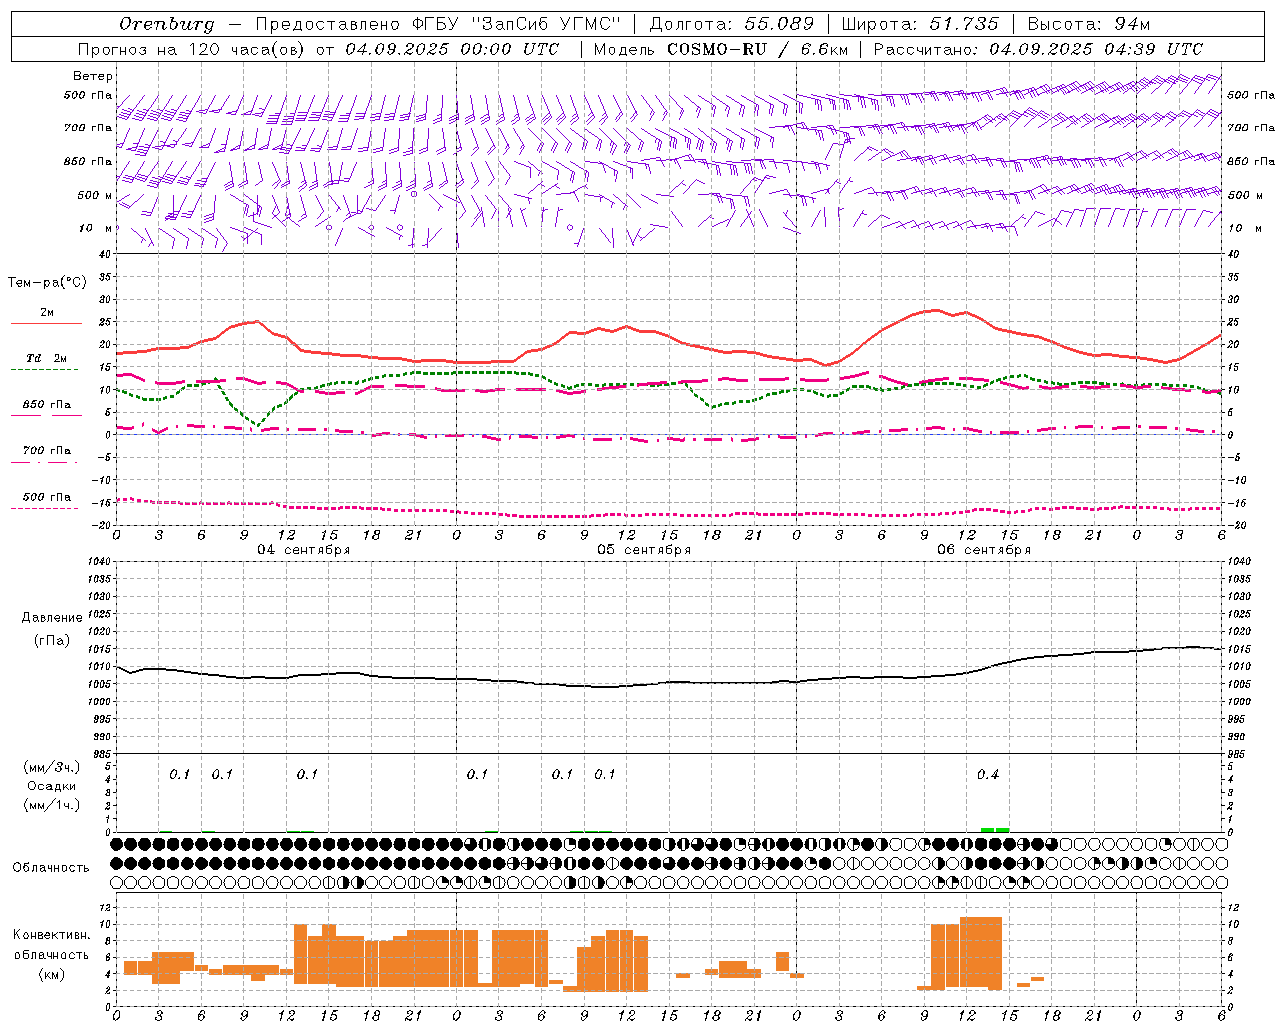Click the 'Orenburg' station title
Image resolution: width=1280 pixels, height=1024 pixels.
pos(166,24)
